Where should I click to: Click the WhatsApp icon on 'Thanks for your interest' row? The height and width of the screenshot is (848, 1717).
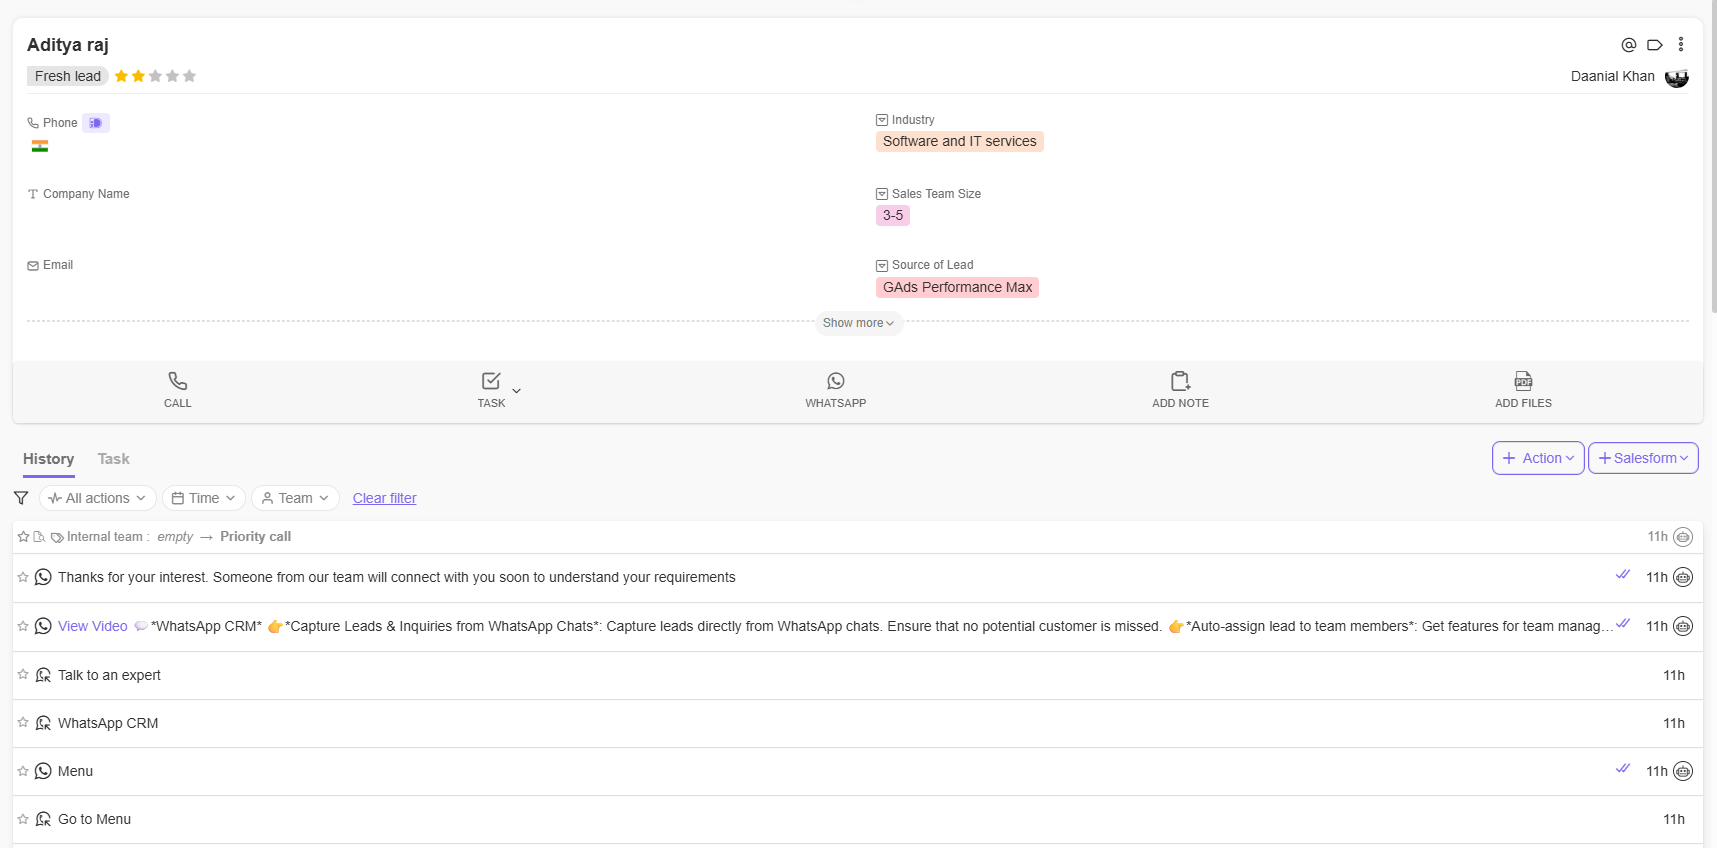(43, 577)
